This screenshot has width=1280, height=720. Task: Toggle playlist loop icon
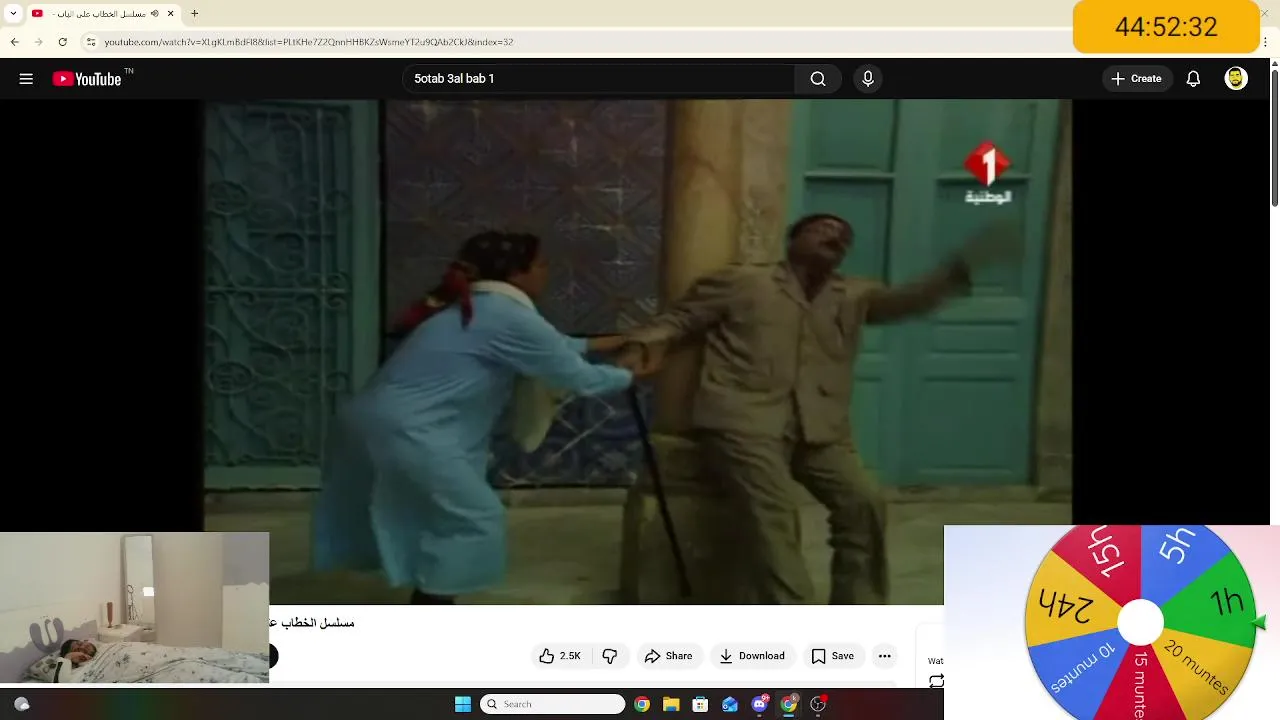coord(936,681)
